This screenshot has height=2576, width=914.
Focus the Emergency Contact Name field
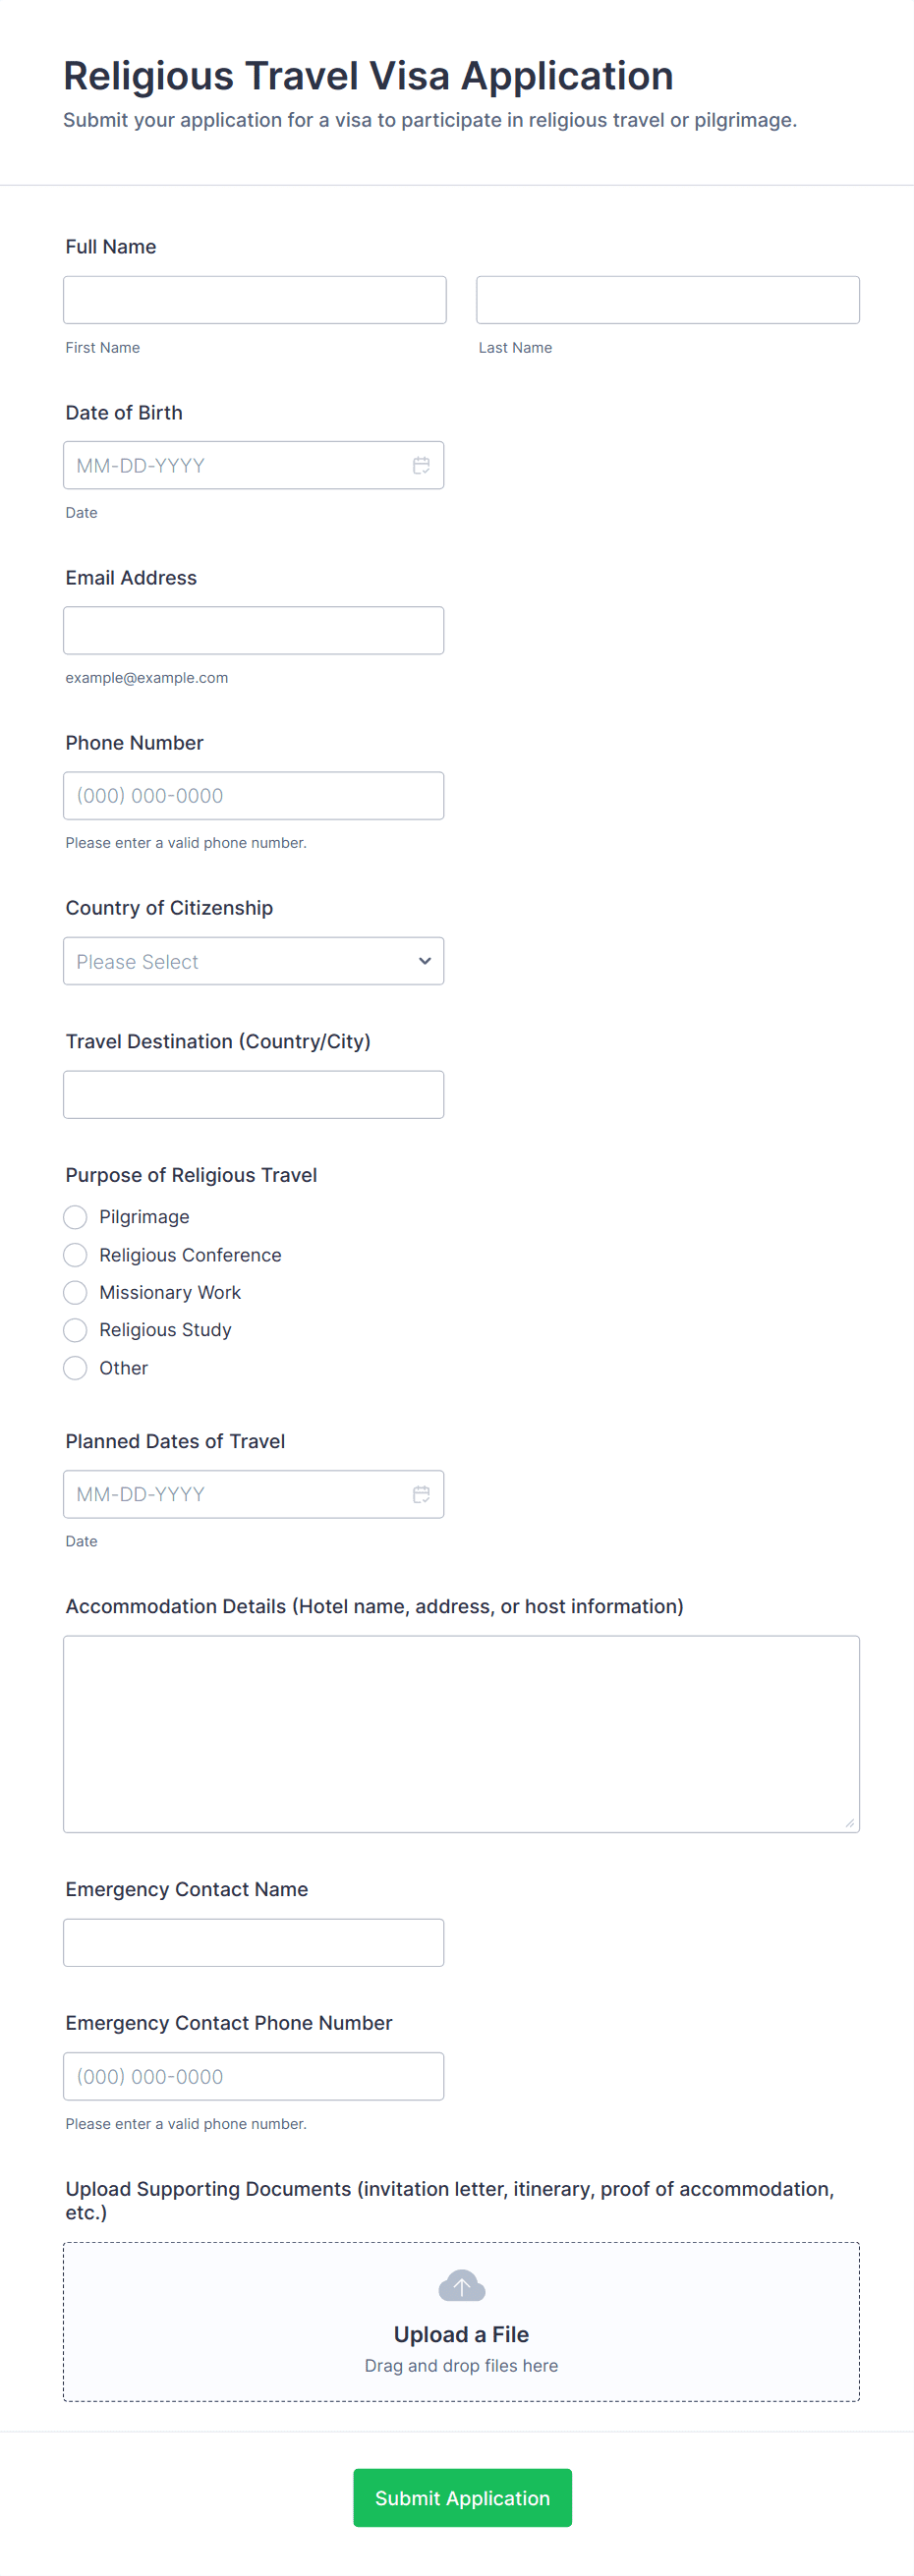click(253, 1943)
